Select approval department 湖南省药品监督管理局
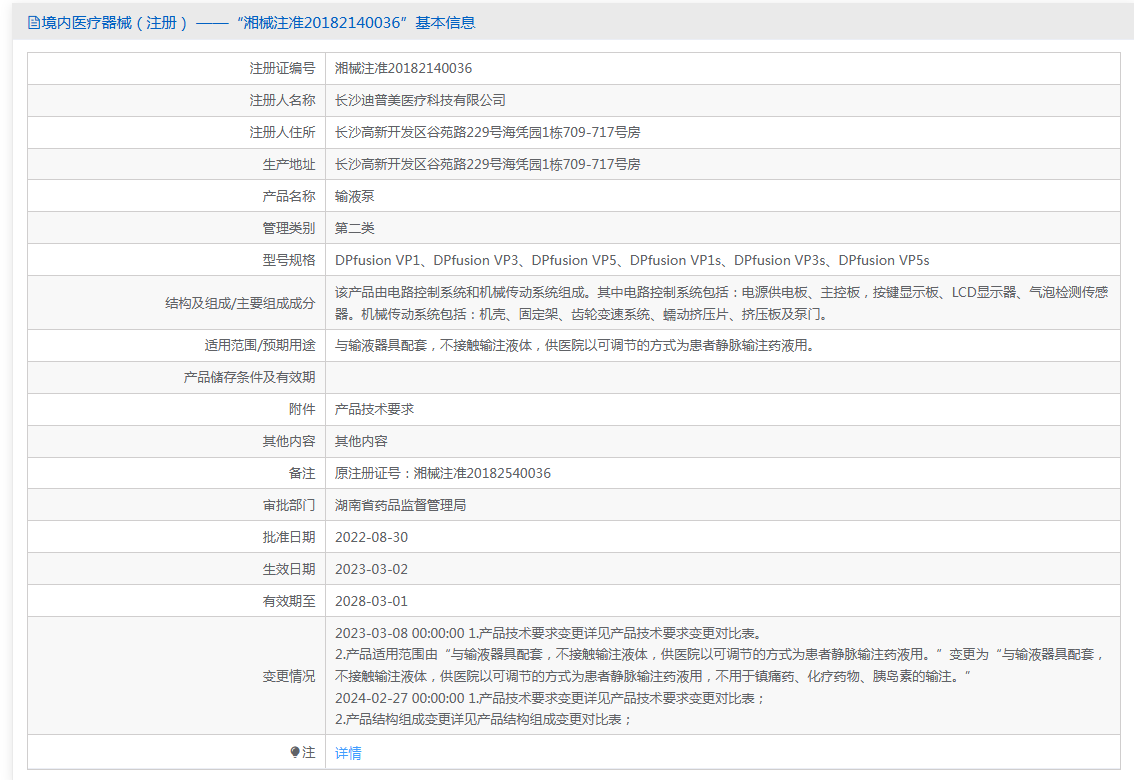Image resolution: width=1134 pixels, height=780 pixels. 401,505
